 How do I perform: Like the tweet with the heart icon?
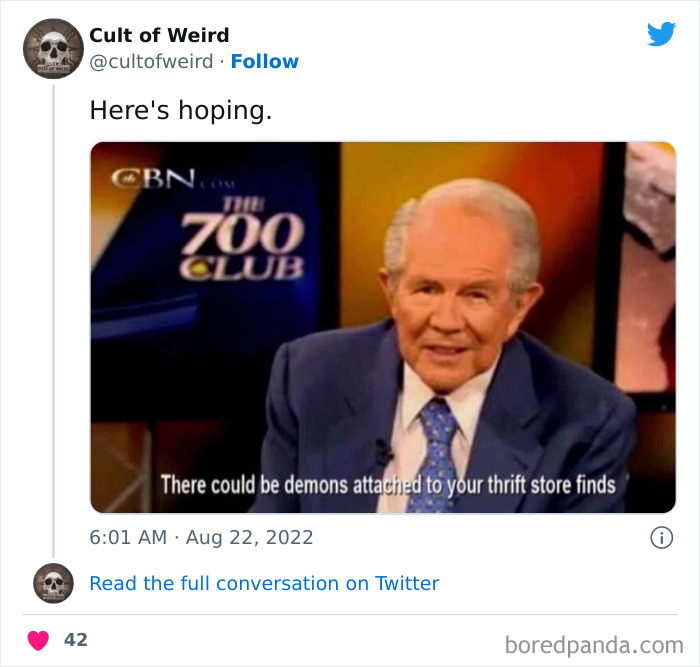click(38, 639)
